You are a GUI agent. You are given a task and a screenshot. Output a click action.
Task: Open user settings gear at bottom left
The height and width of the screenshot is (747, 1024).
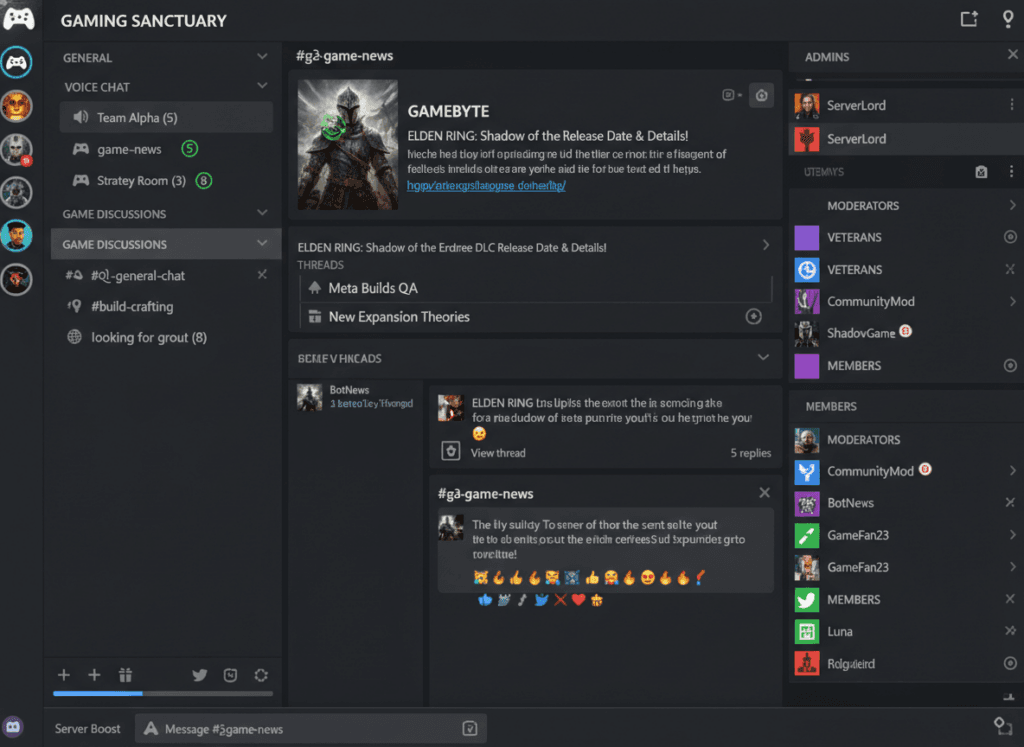(260, 675)
